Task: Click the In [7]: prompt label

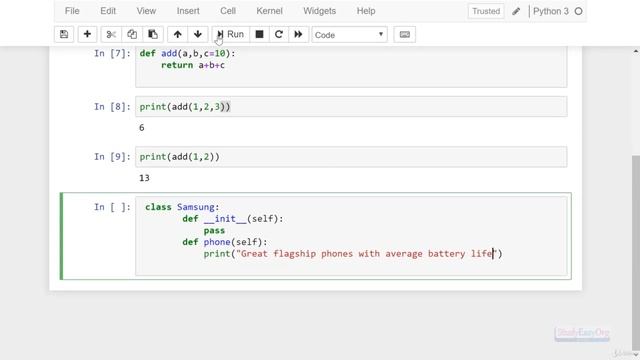Action: click(112, 53)
